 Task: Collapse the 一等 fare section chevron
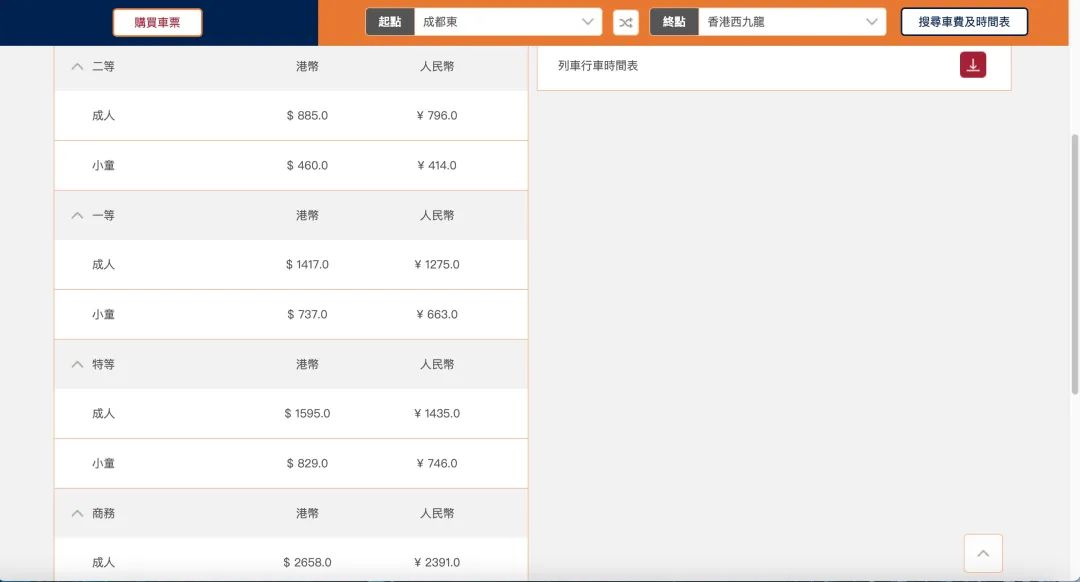pyautogui.click(x=77, y=214)
